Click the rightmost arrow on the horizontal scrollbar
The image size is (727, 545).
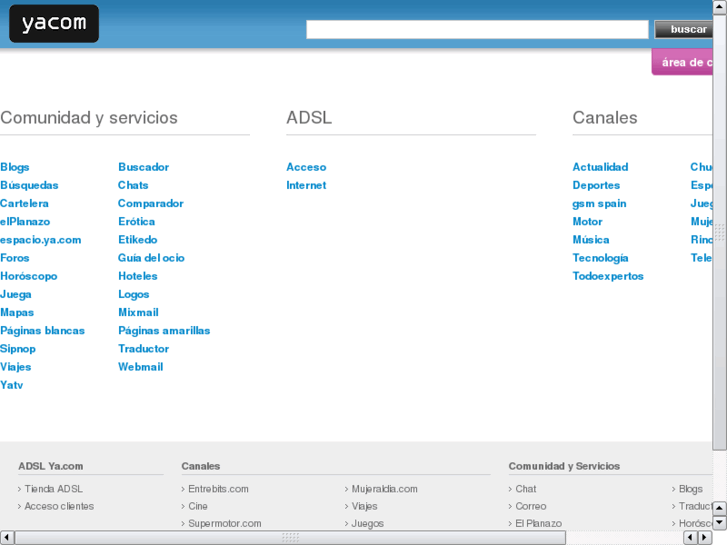705,538
